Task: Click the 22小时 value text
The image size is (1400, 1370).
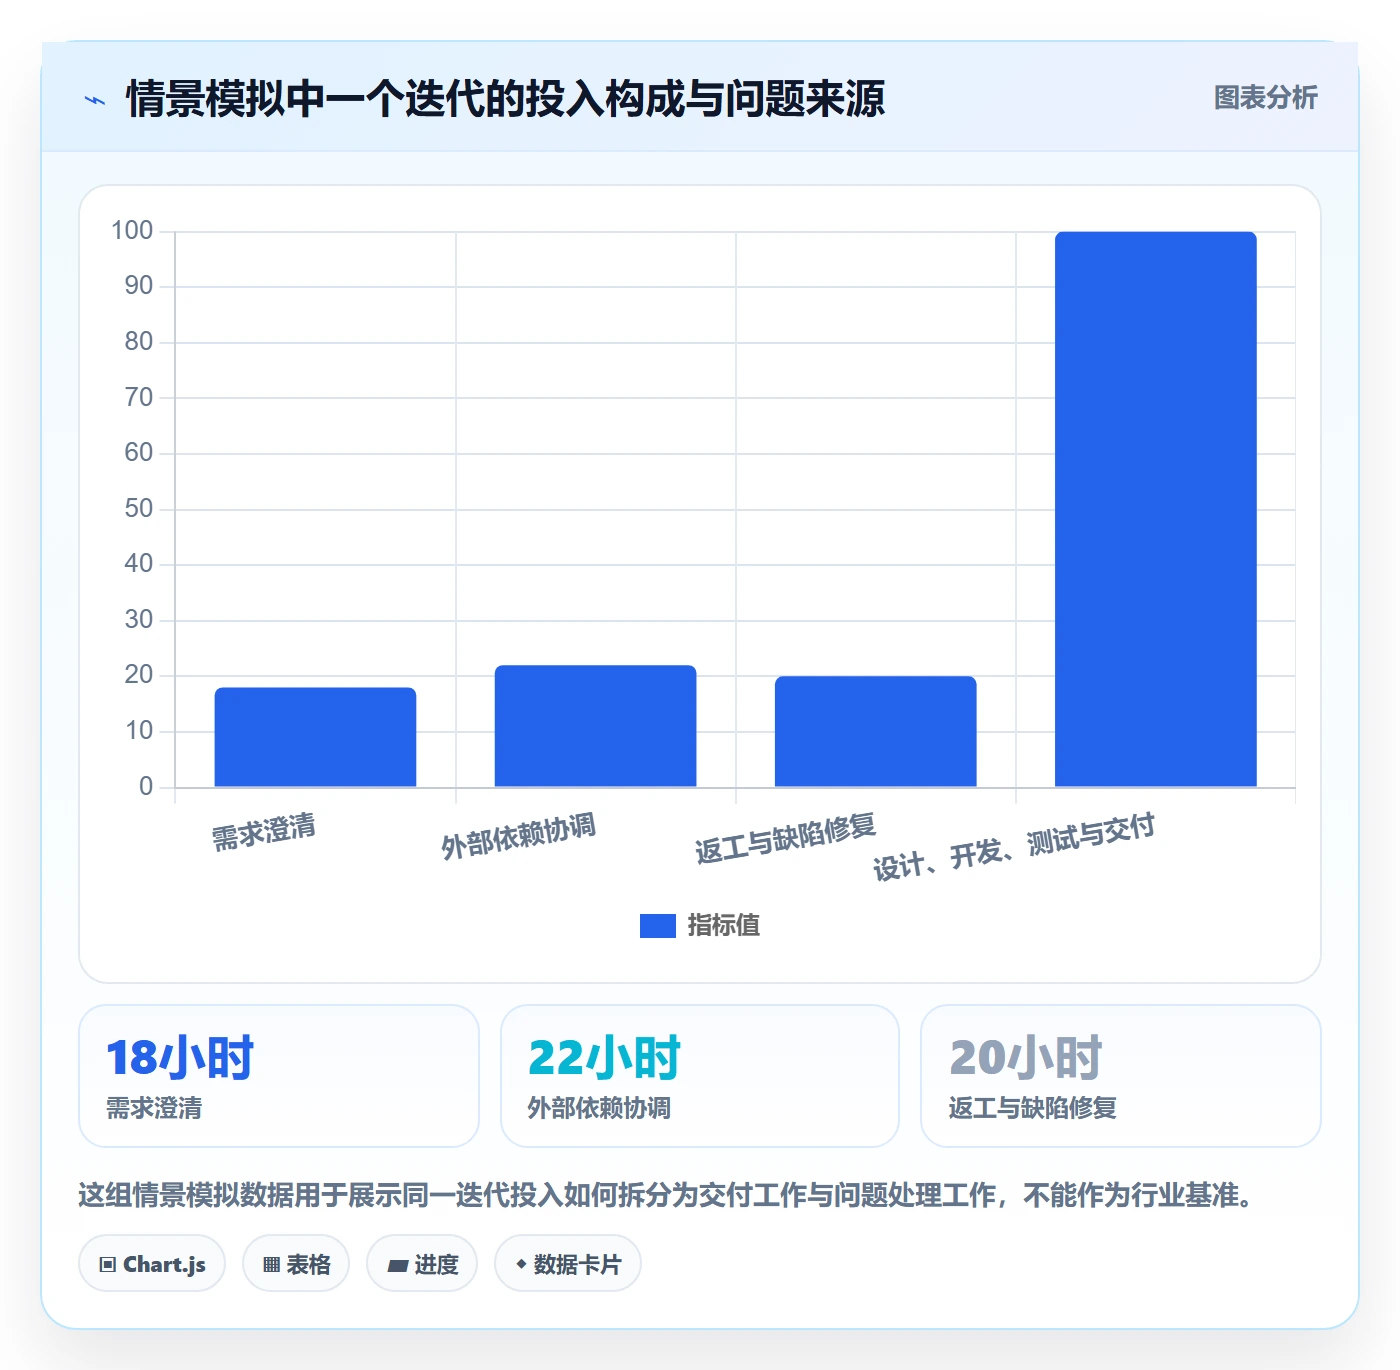Action: 604,1058
